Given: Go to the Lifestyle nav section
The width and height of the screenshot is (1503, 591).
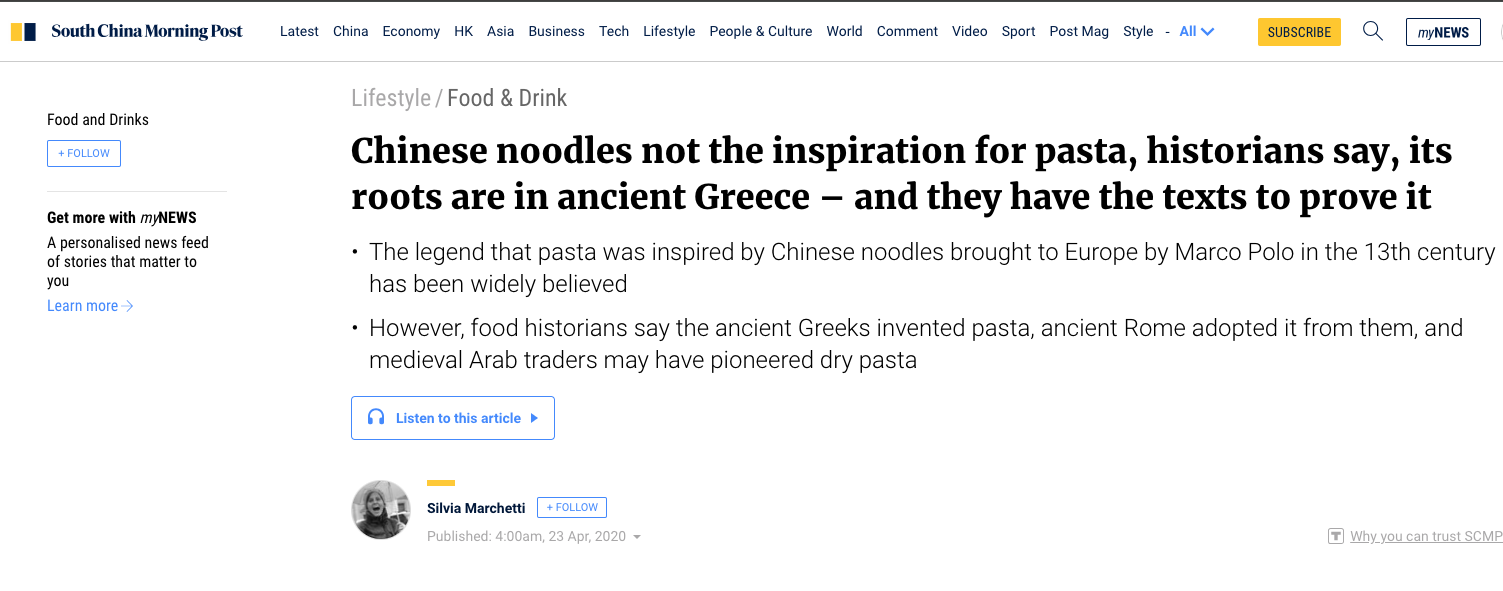Looking at the screenshot, I should tap(669, 31).
